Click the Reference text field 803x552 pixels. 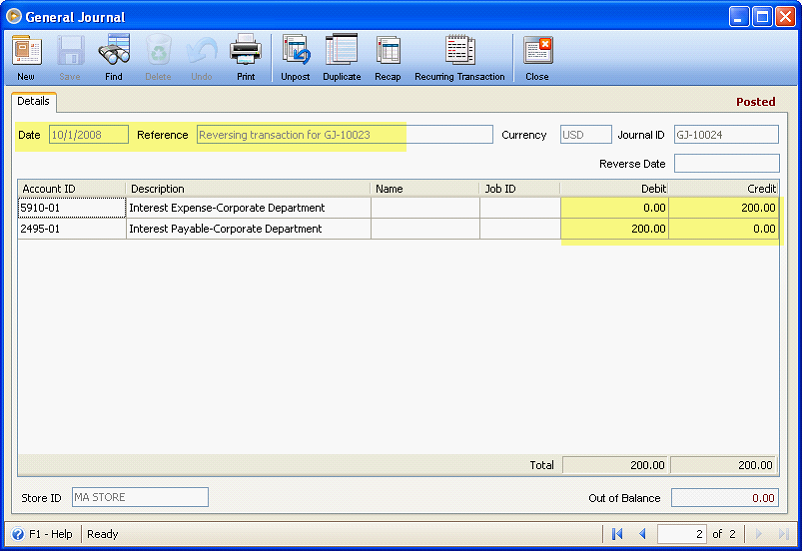point(345,135)
